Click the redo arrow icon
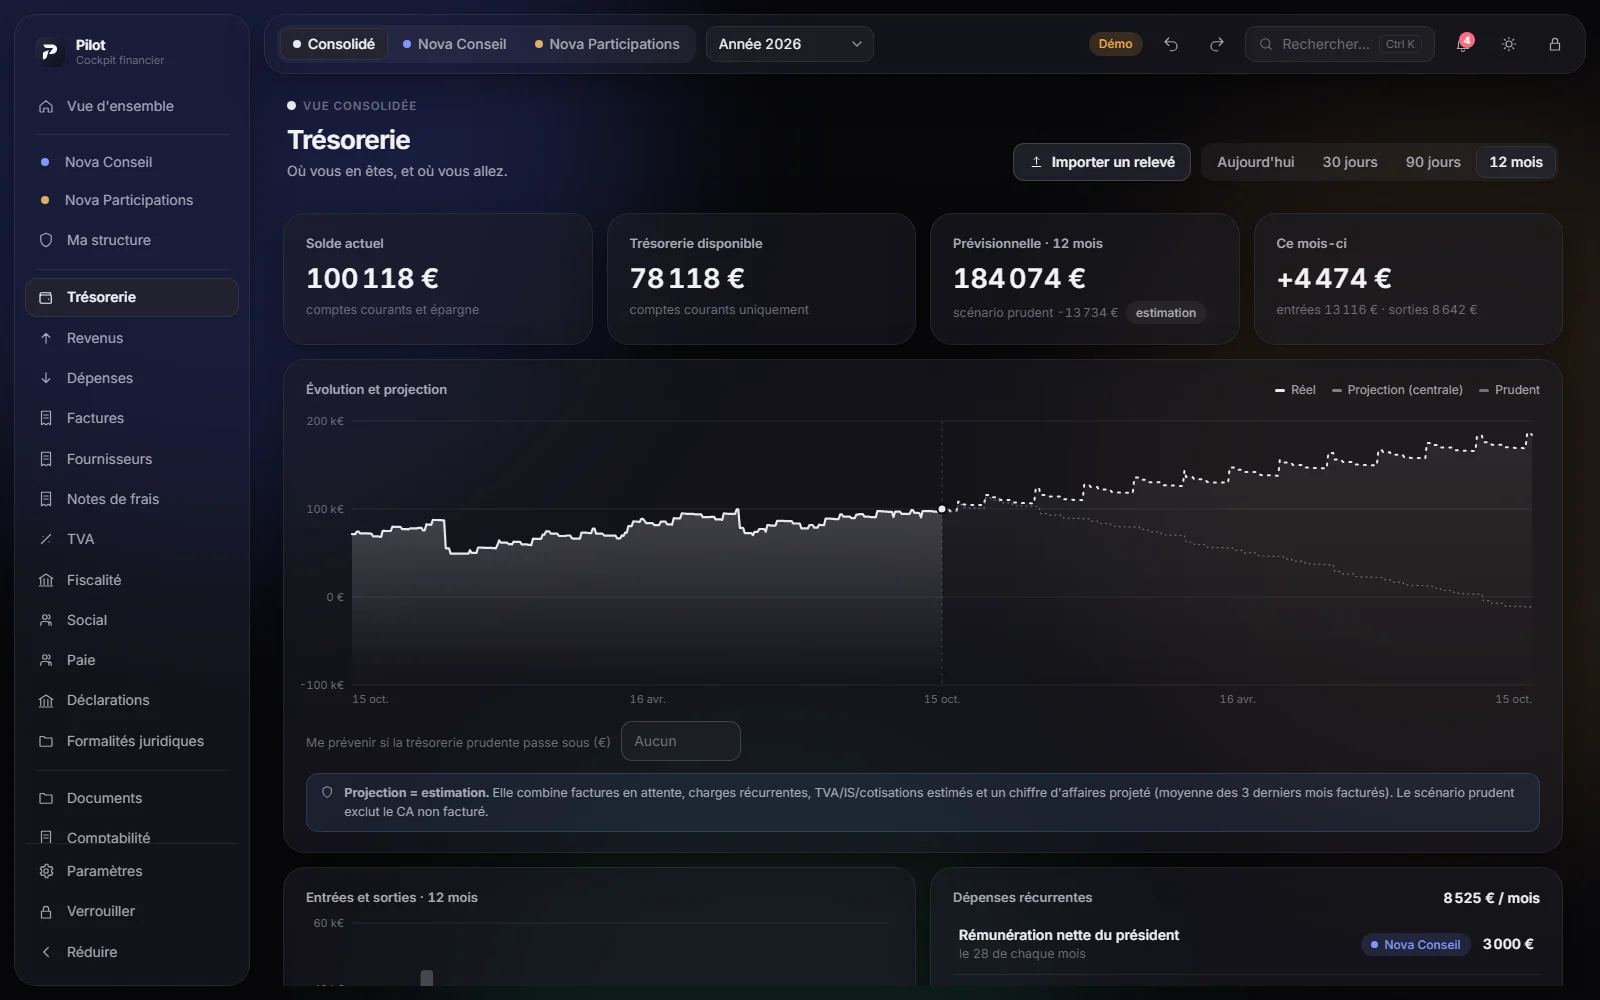The height and width of the screenshot is (1000, 1600). 1217,44
